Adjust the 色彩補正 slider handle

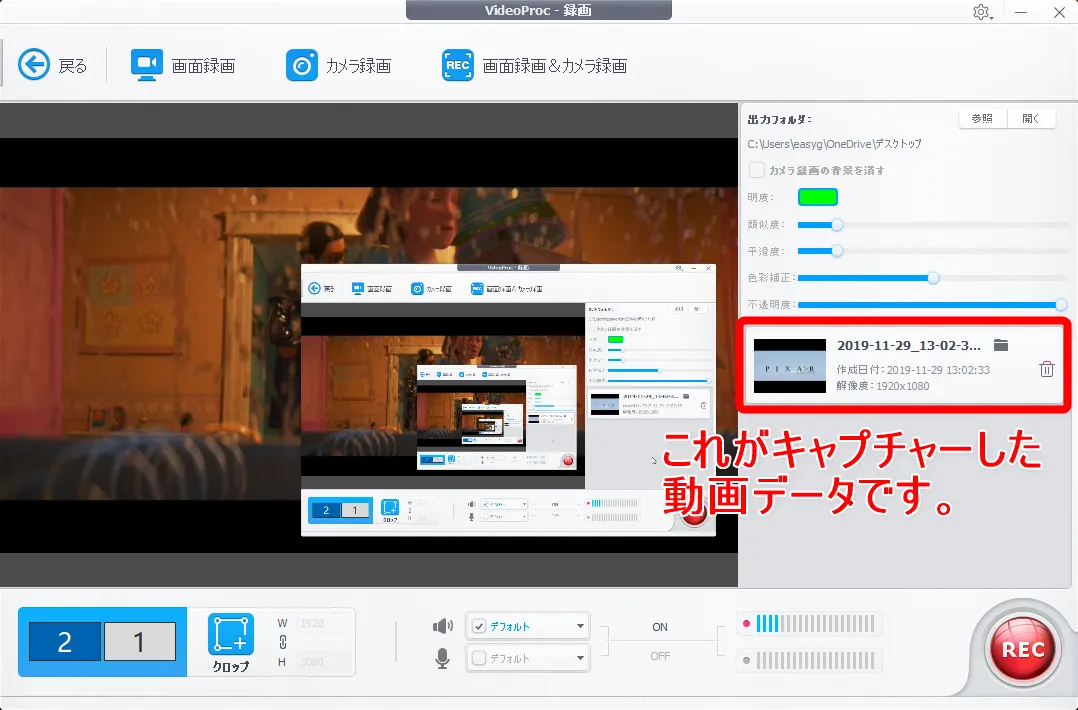pyautogui.click(x=933, y=278)
